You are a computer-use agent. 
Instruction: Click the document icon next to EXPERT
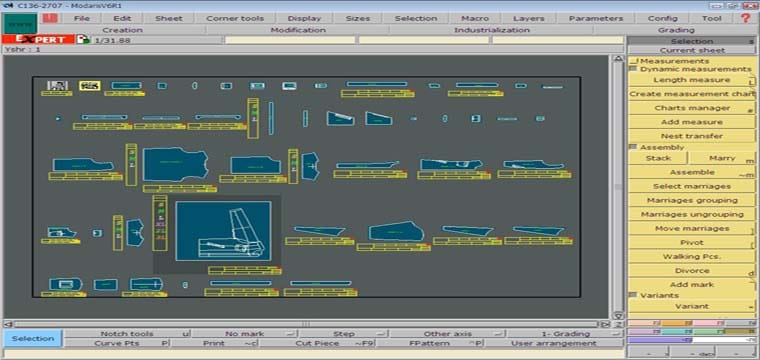(x=83, y=40)
